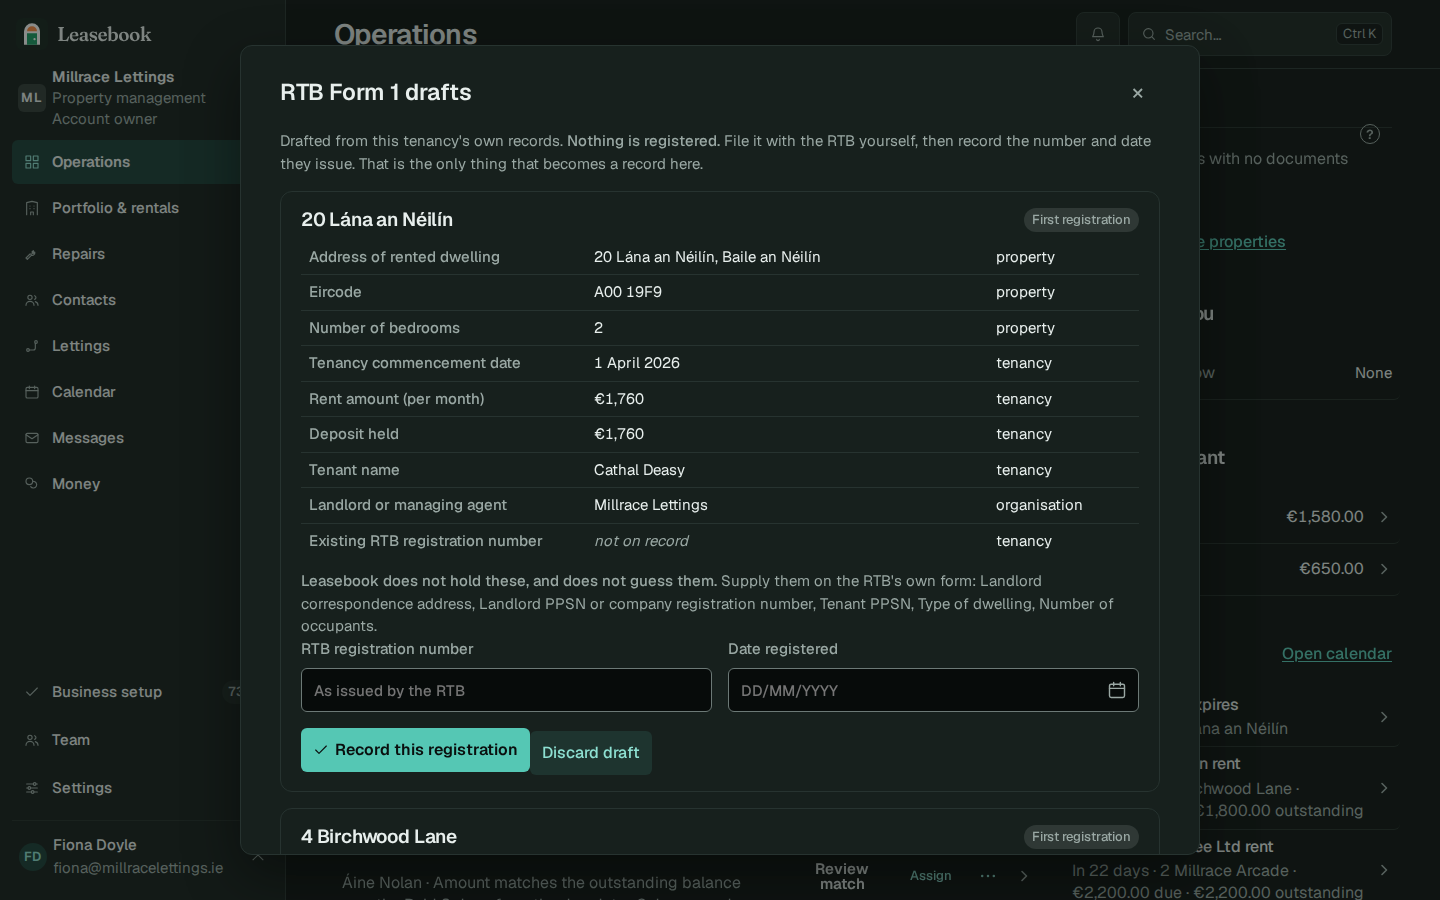The width and height of the screenshot is (1440, 900).
Task: Select the Money coins icon
Action: click(x=32, y=484)
